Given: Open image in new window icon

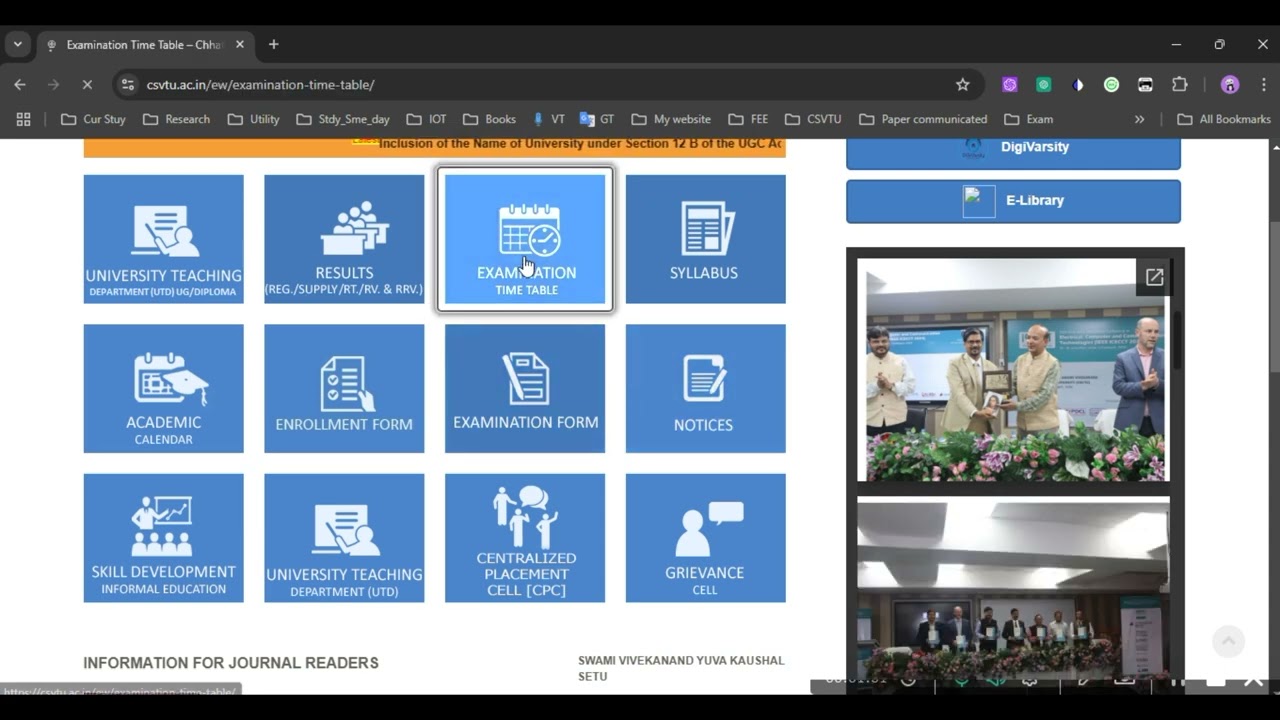Looking at the screenshot, I should click(1154, 277).
